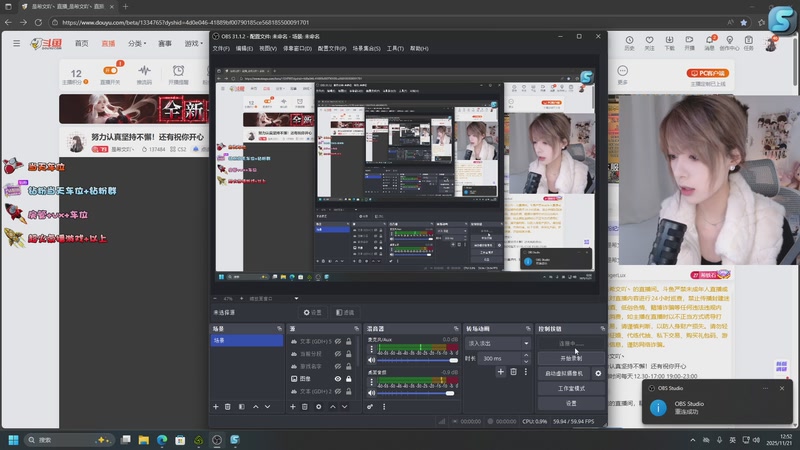Click 启动虚拟摄像机 button

coord(564,373)
